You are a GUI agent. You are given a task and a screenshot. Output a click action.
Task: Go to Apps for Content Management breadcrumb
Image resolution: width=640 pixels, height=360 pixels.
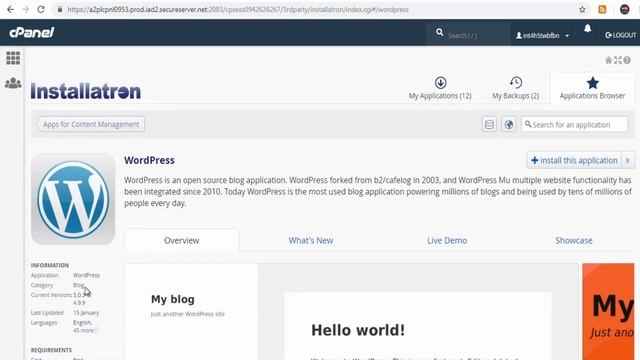tap(91, 124)
